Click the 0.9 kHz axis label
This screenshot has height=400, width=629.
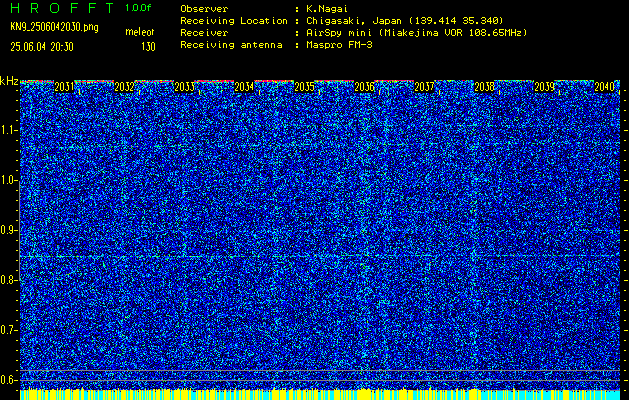tap(8, 230)
